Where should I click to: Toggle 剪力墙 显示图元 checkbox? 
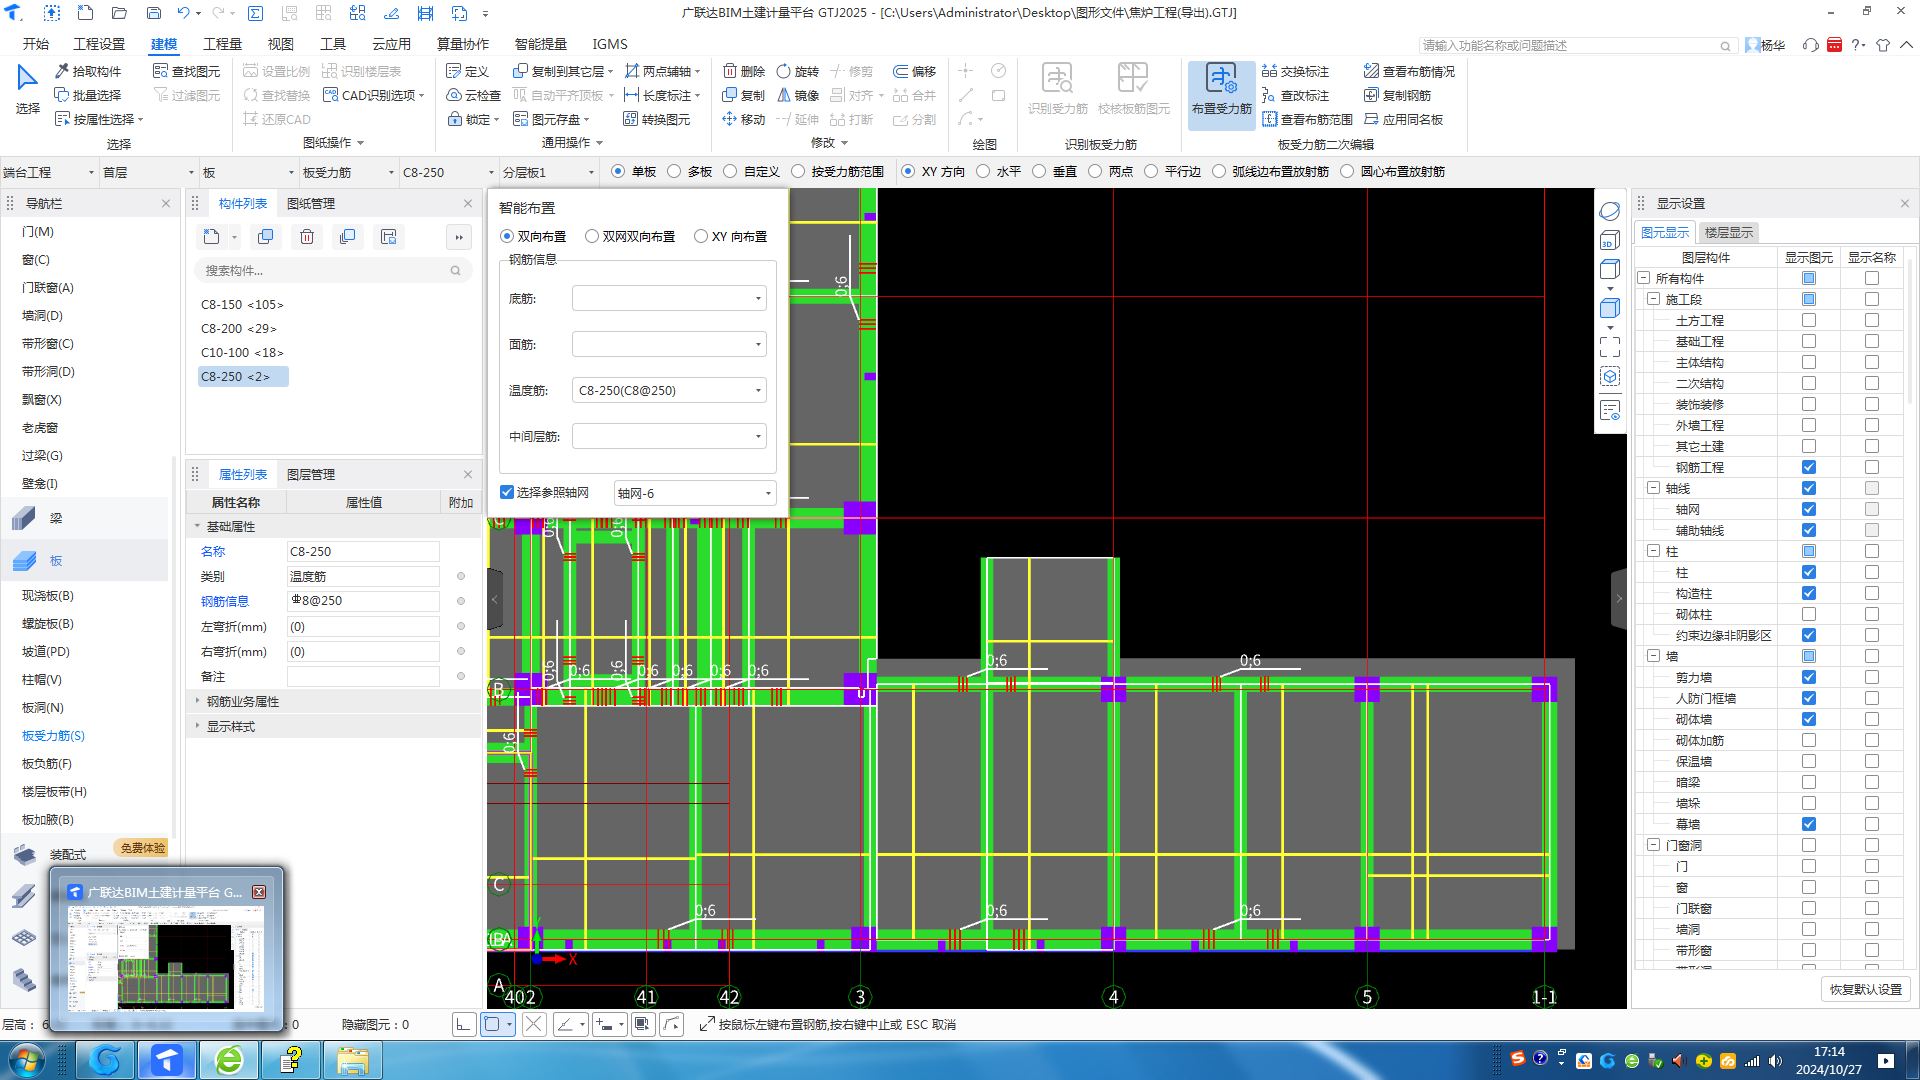1809,677
